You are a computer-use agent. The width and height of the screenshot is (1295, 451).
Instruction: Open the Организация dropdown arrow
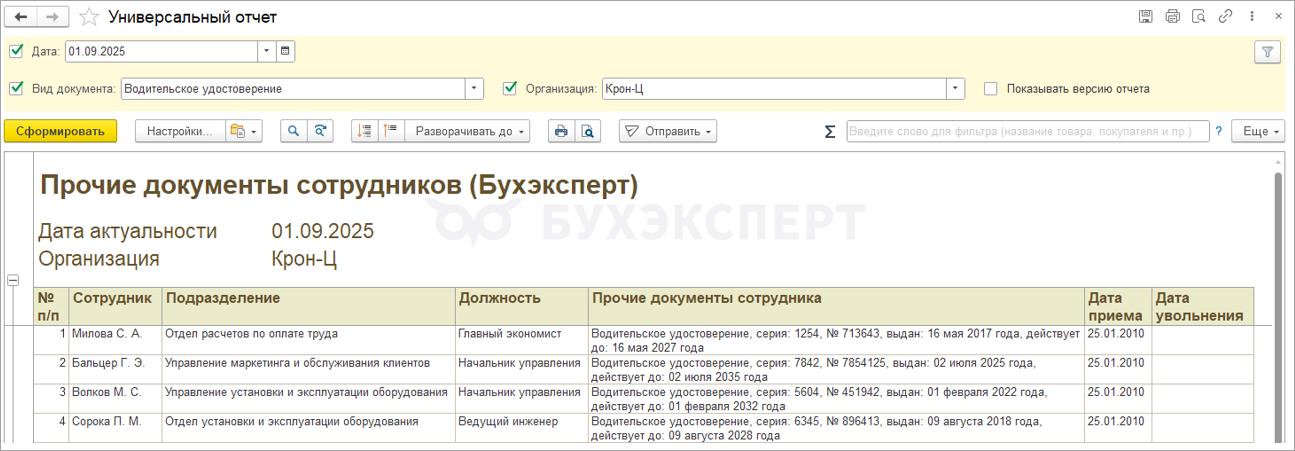point(956,89)
